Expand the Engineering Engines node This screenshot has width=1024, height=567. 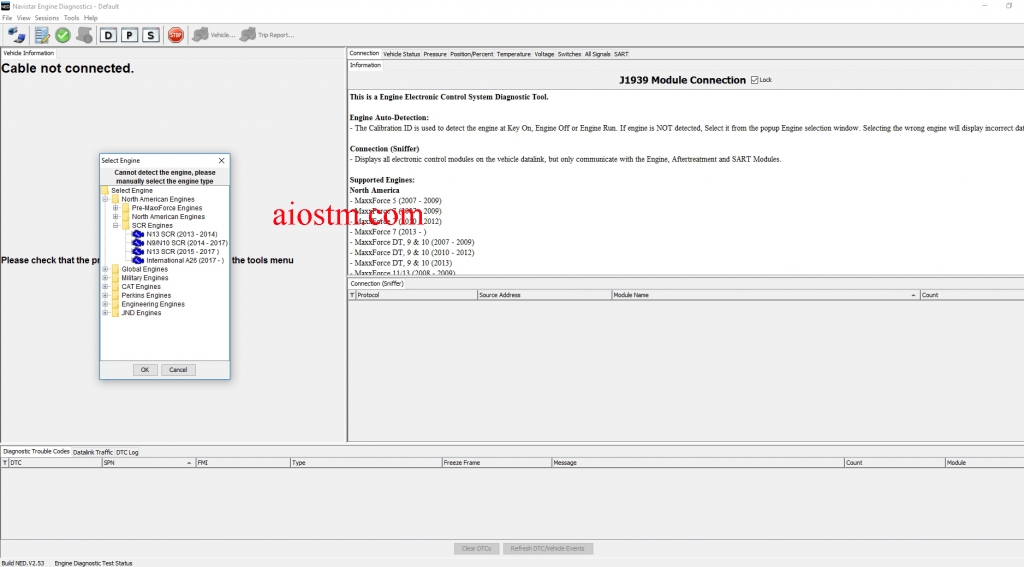coord(105,304)
